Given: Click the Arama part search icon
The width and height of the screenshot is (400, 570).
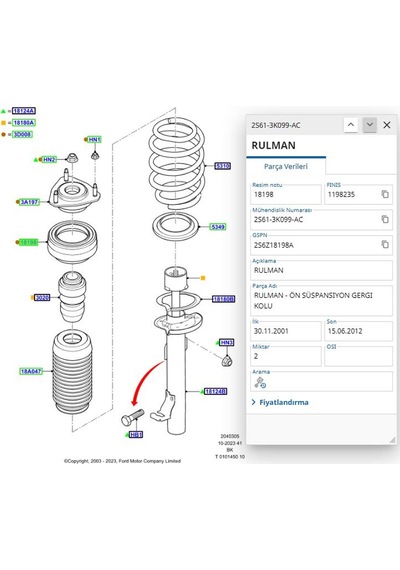Looking at the screenshot, I should pos(260,382).
